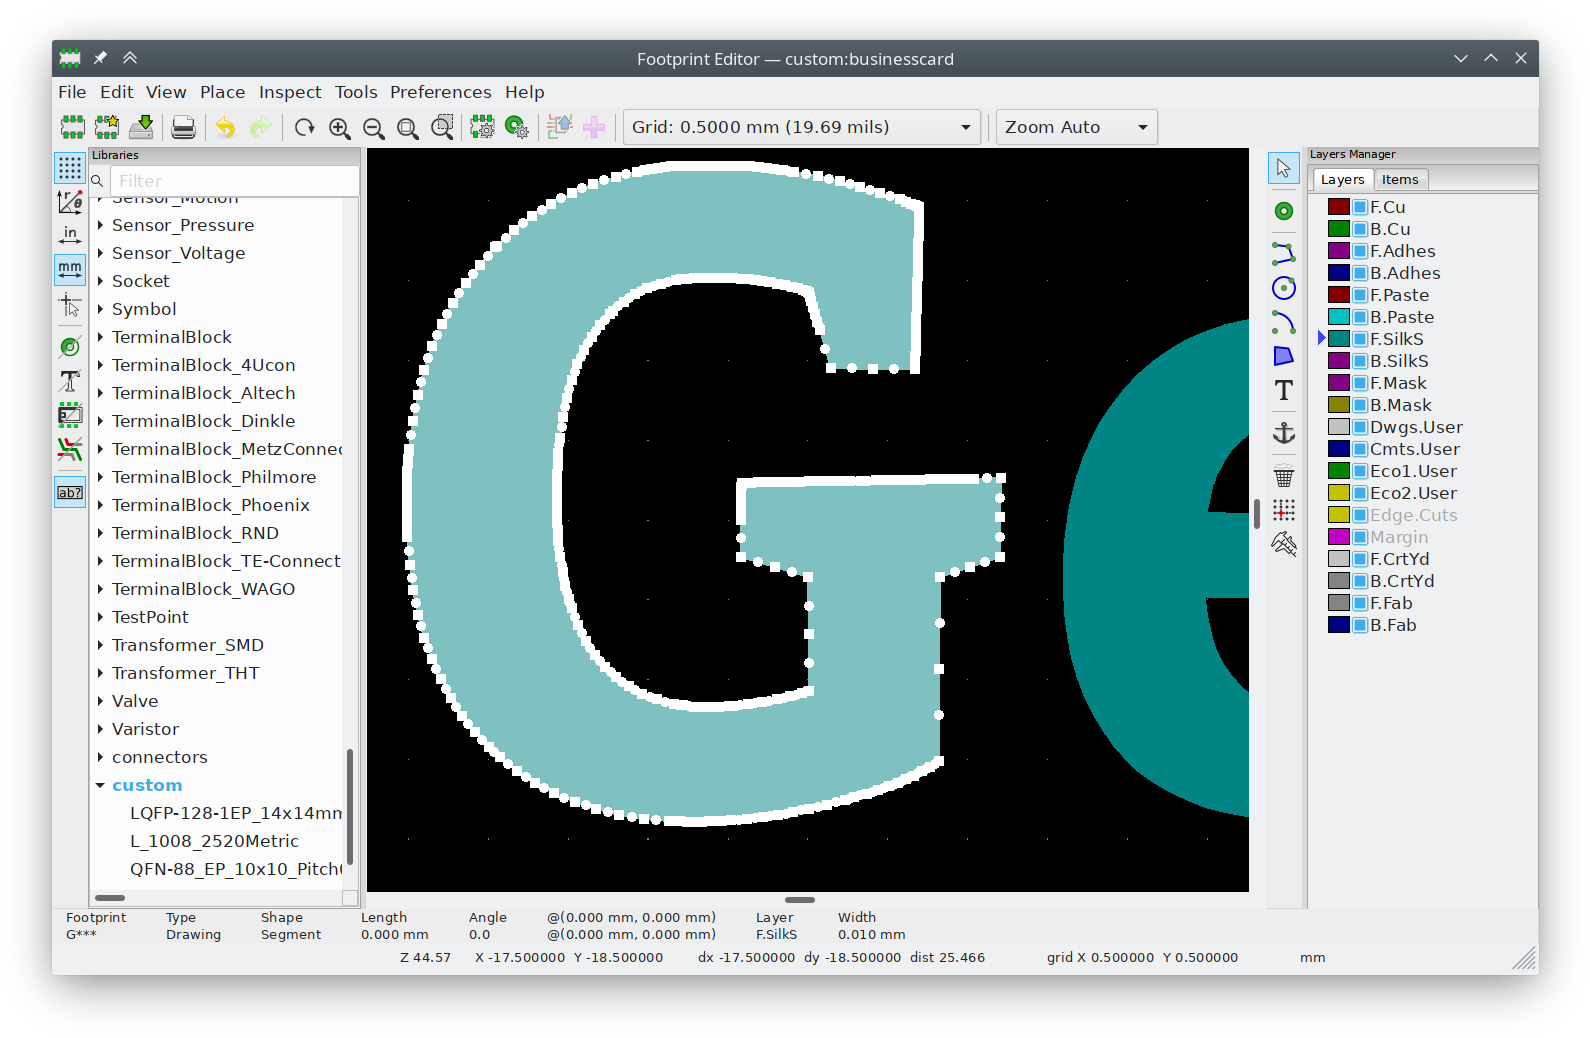The image size is (1590, 1038).
Task: Select the L_1008_2520Metric footprint
Action: click(214, 841)
